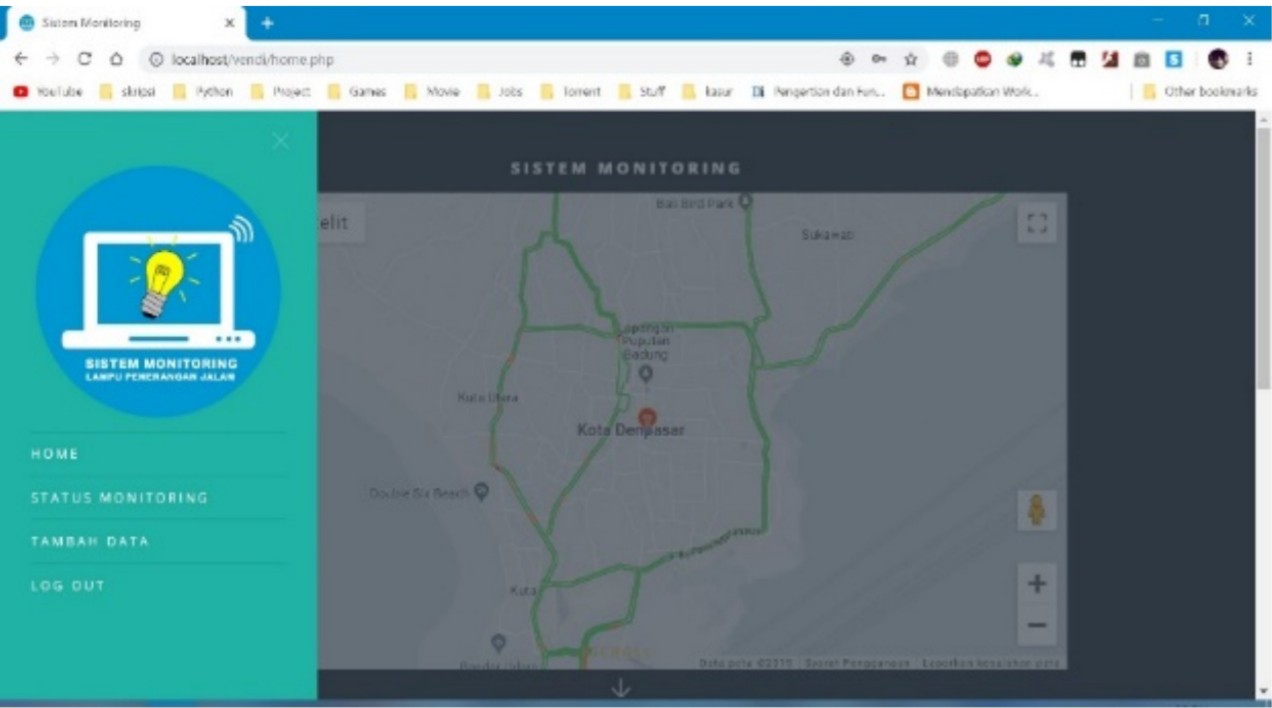This screenshot has width=1272, height=708.
Task: Click LOG OUT in the sidebar
Action: point(67,585)
